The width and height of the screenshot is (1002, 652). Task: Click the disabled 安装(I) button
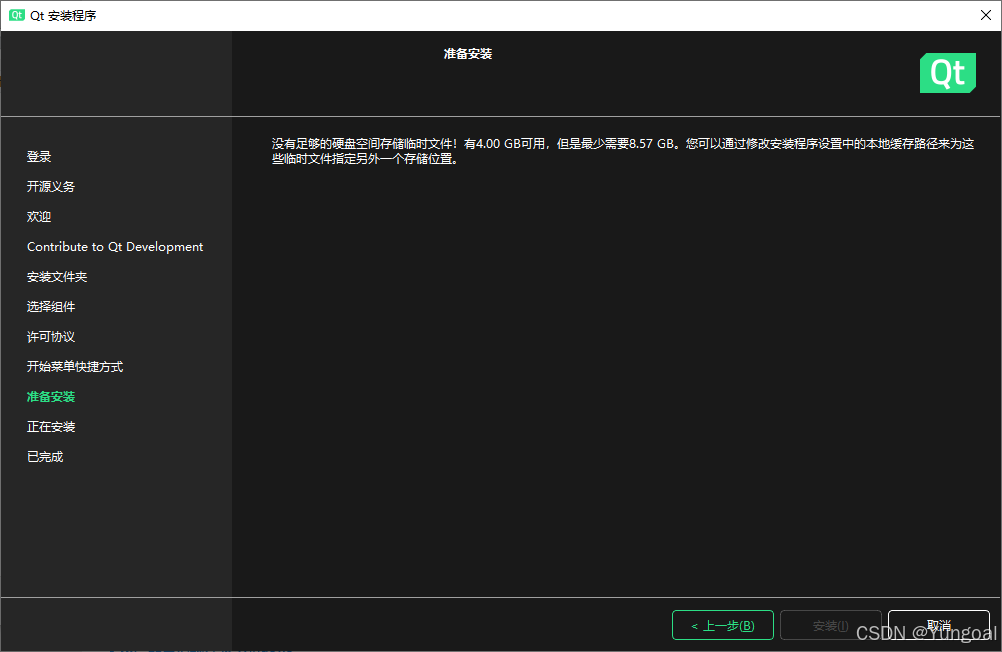pos(830,625)
